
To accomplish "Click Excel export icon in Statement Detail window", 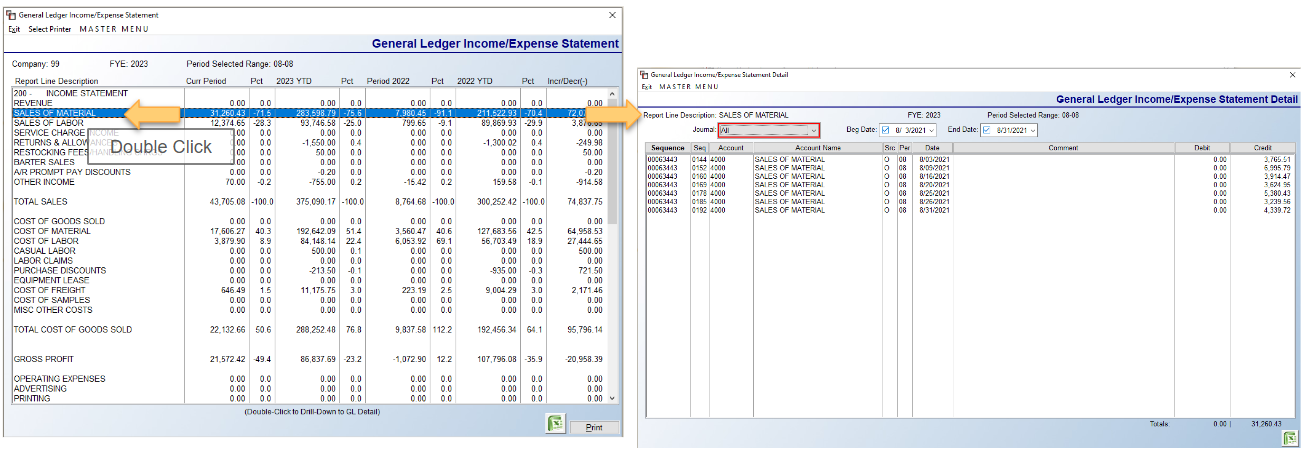I will click(1291, 437).
